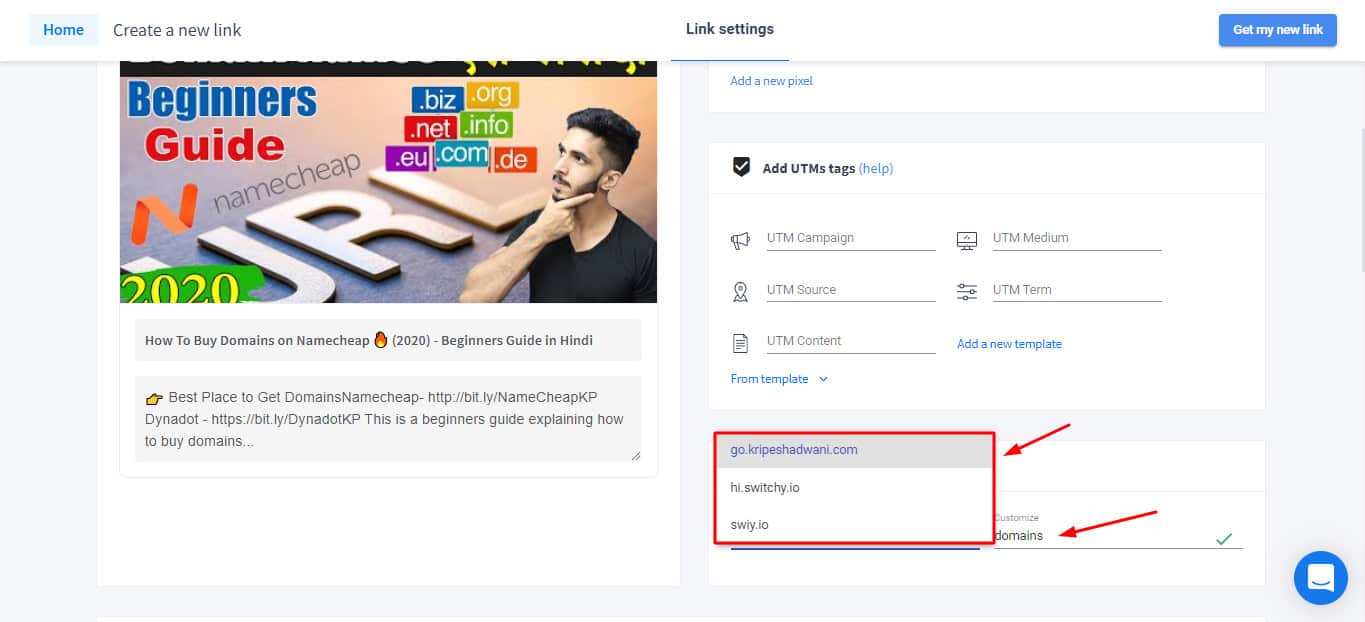Click Get my new link button
This screenshot has height=622, width=1365.
coord(1277,30)
